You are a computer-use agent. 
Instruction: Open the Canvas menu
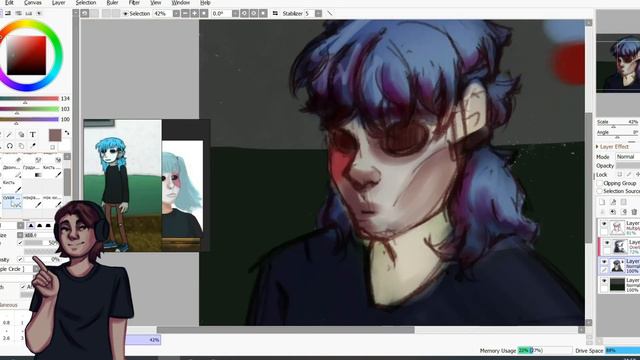click(33, 2)
